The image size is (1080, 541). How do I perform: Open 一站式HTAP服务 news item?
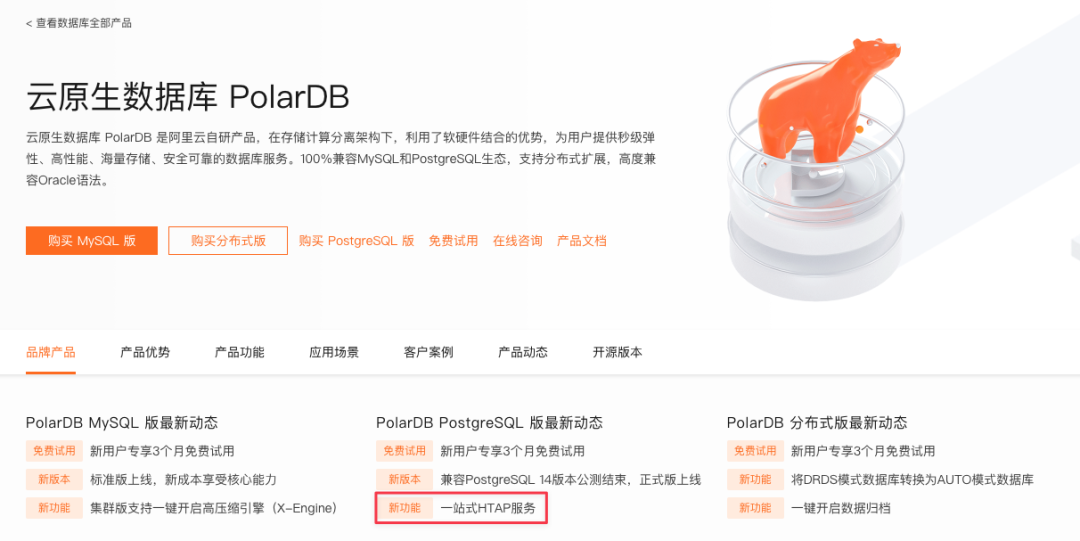(x=487, y=508)
